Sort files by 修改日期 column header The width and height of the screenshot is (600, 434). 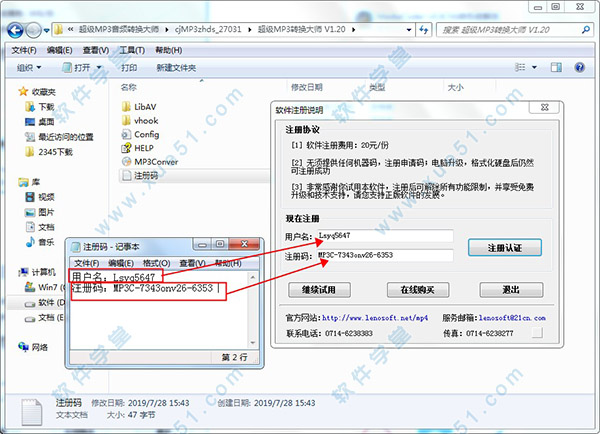[308, 87]
